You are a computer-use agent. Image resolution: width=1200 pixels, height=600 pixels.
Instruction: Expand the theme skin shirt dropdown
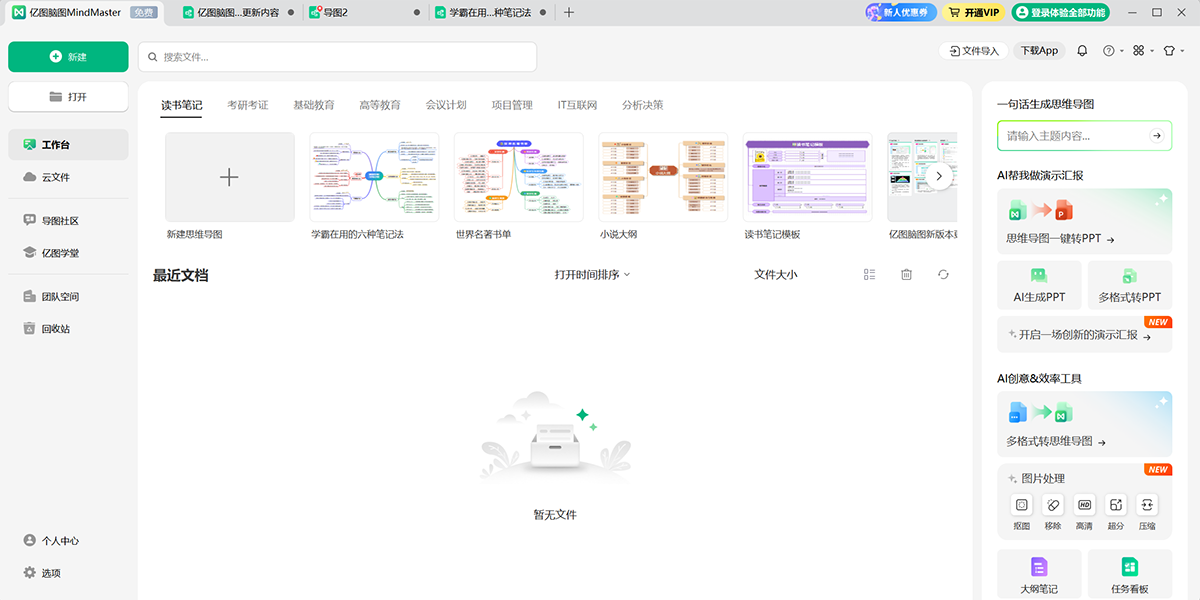(1172, 51)
